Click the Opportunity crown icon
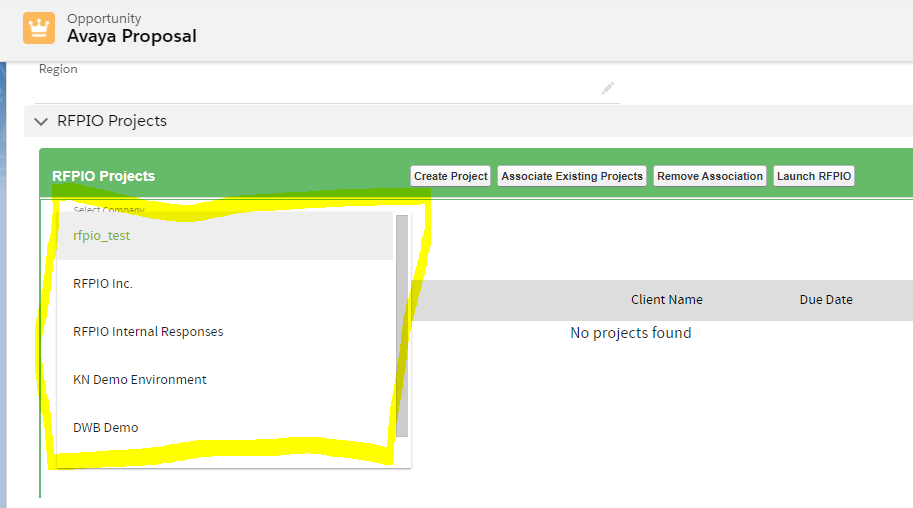This screenshot has height=508, width=913. 39,28
